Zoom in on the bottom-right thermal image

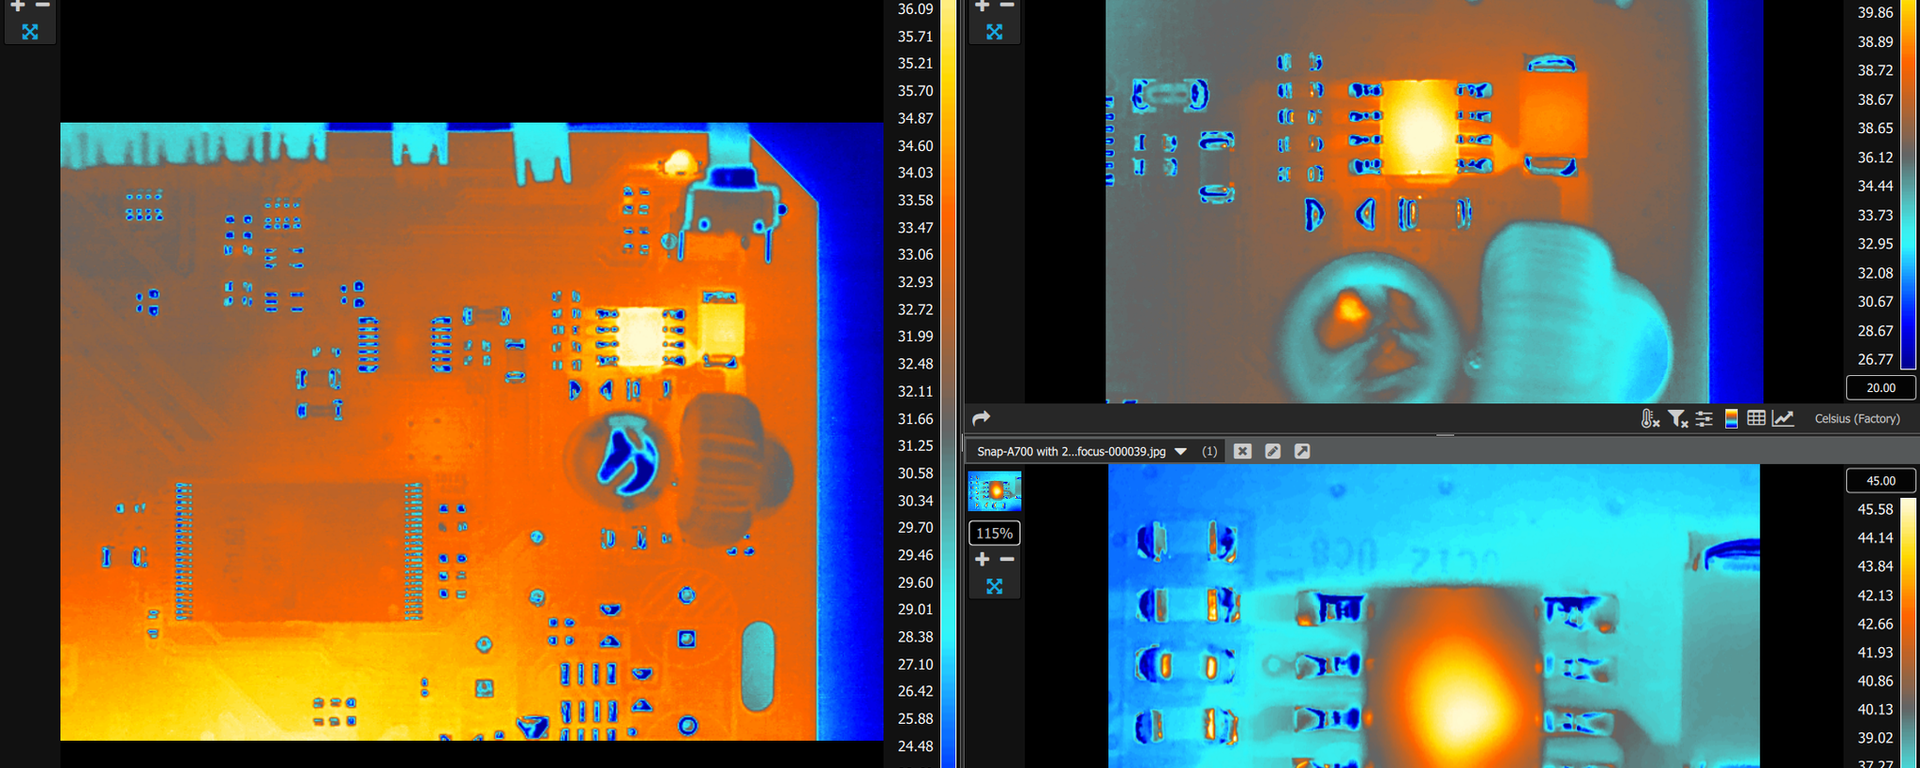[982, 559]
